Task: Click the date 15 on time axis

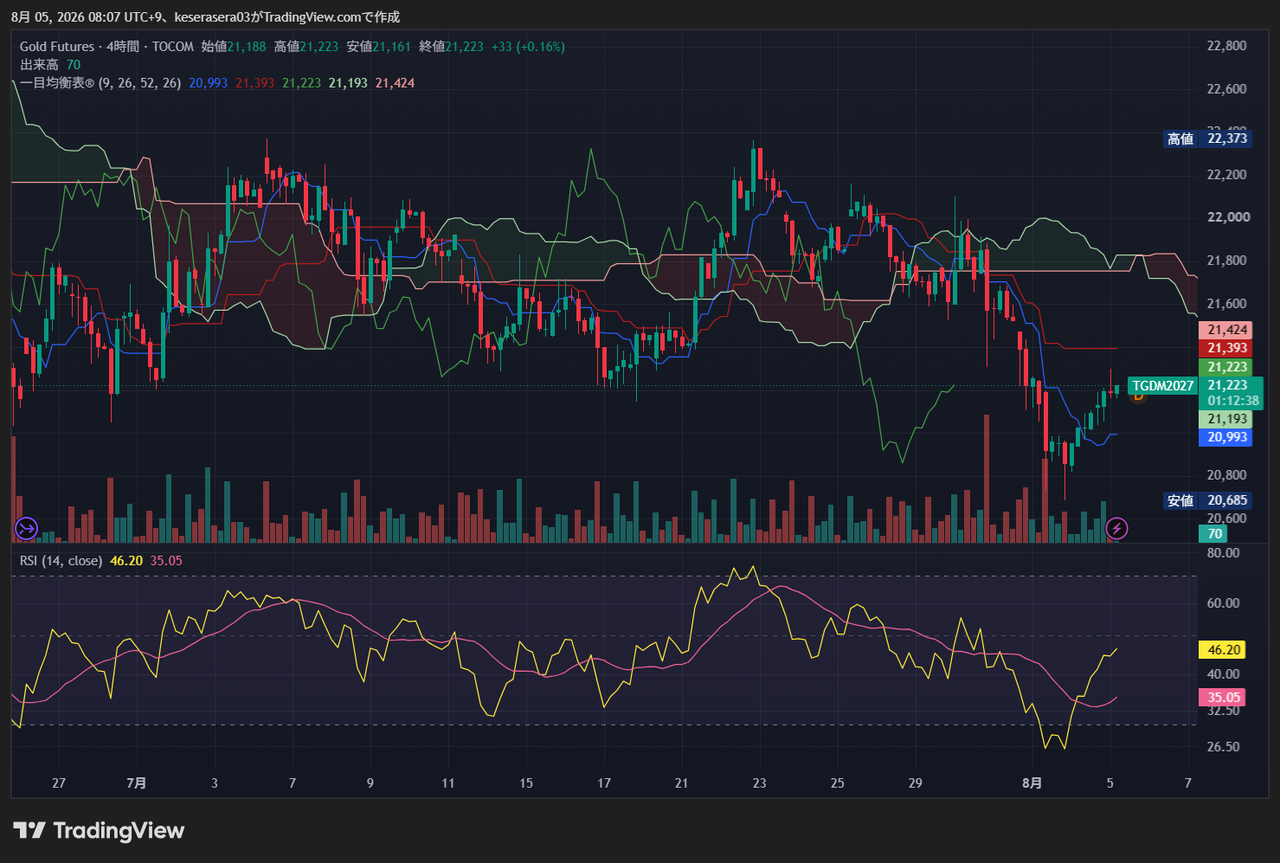Action: (x=526, y=783)
